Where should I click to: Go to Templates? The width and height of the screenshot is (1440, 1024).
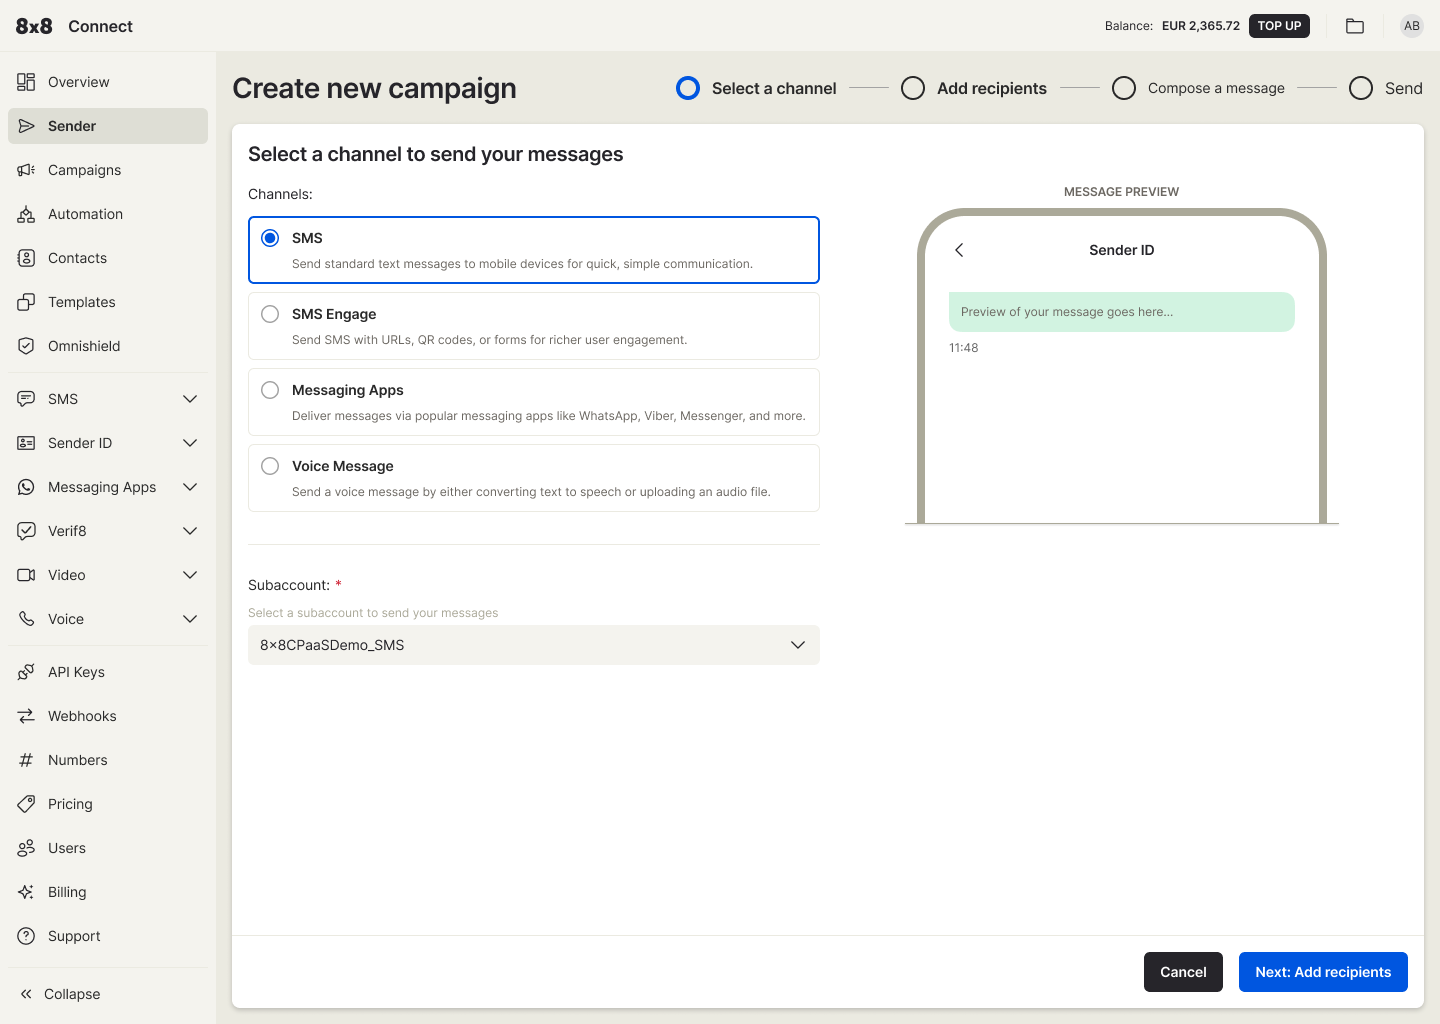click(x=80, y=302)
